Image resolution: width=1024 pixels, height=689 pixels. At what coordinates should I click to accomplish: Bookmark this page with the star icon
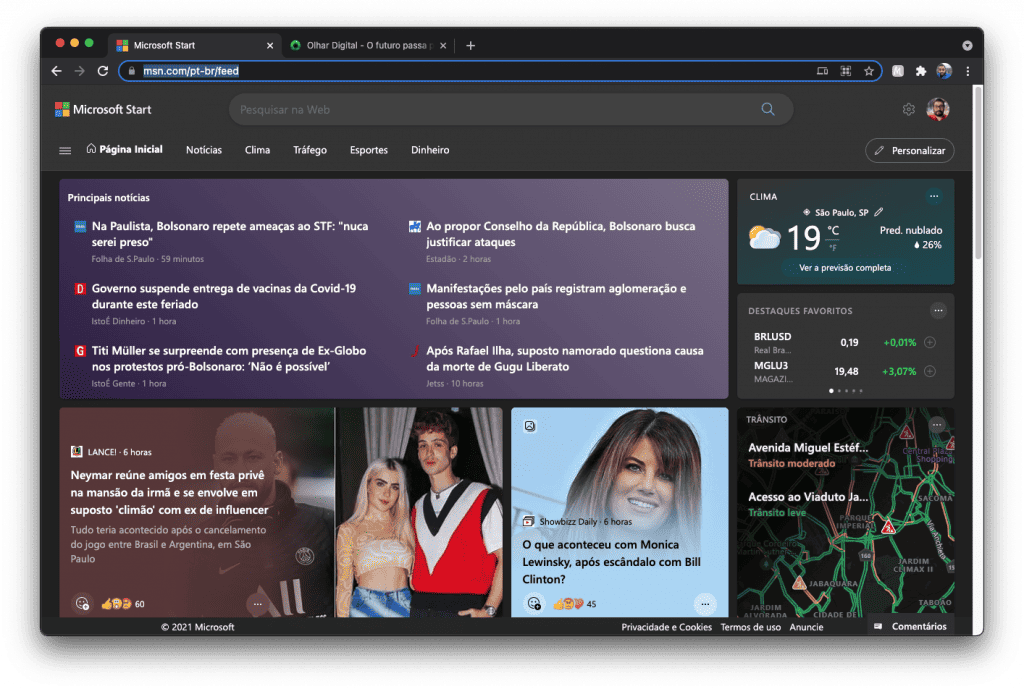pyautogui.click(x=869, y=71)
